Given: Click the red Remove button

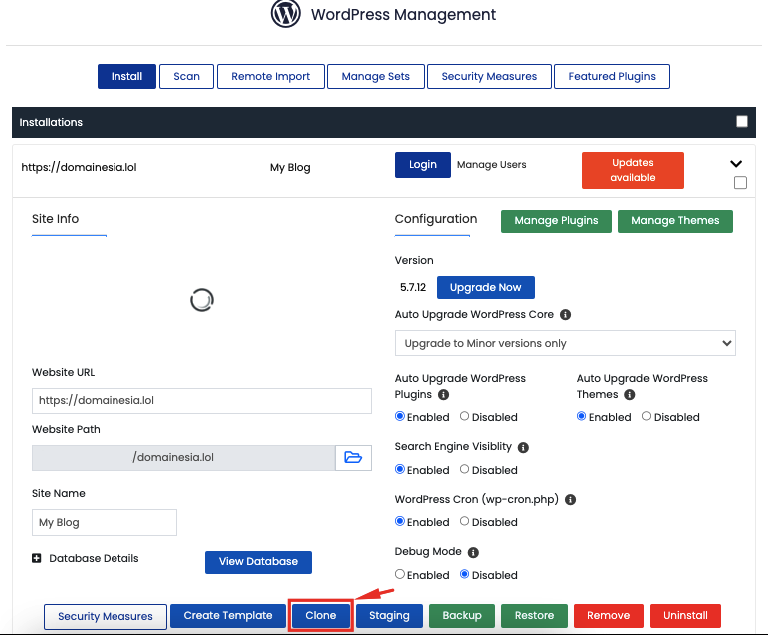Looking at the screenshot, I should pyautogui.click(x=608, y=616).
